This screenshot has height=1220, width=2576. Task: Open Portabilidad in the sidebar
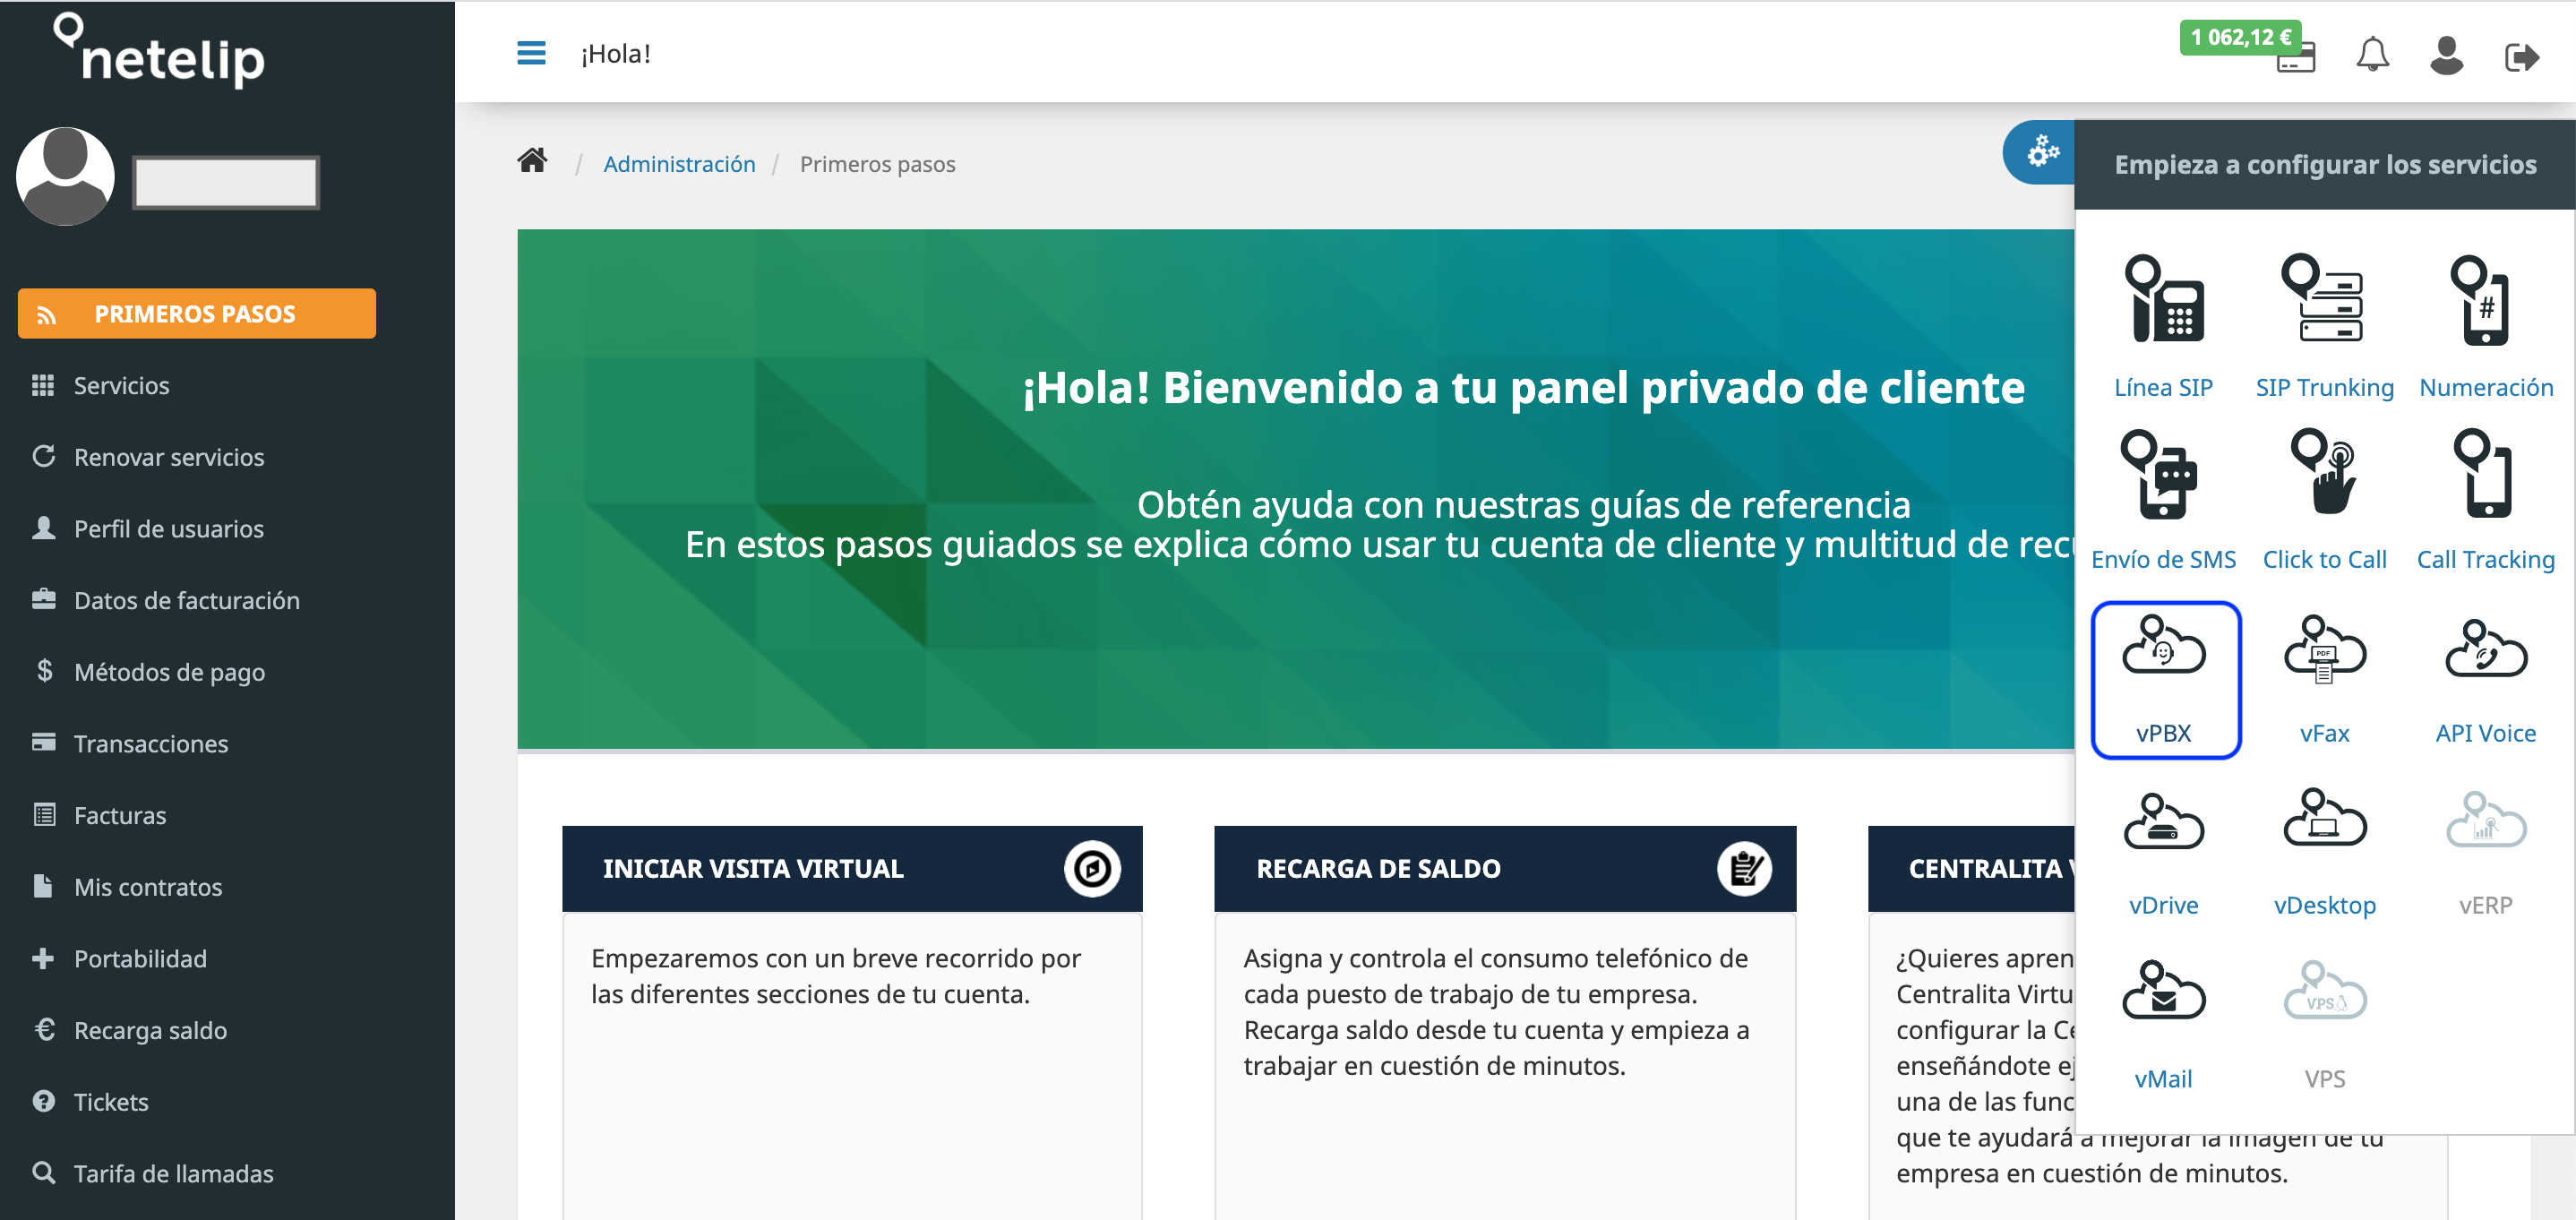(x=119, y=958)
